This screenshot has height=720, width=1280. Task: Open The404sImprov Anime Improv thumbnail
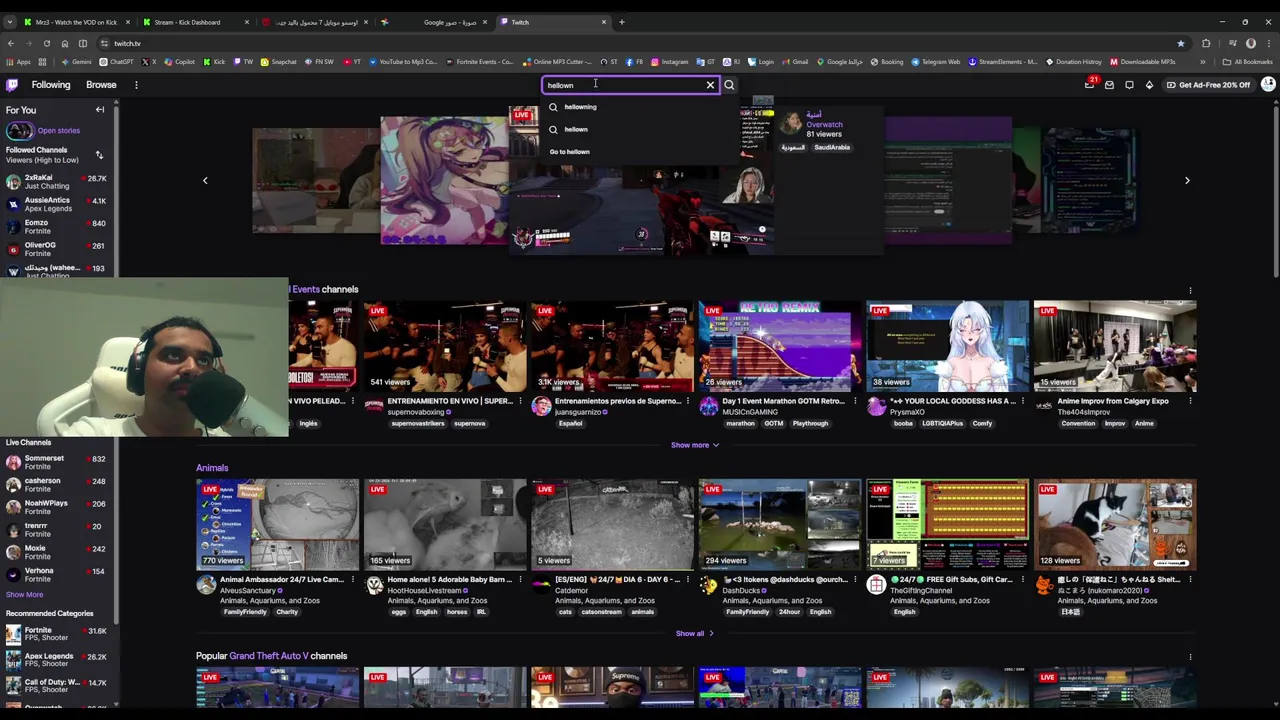(1115, 345)
